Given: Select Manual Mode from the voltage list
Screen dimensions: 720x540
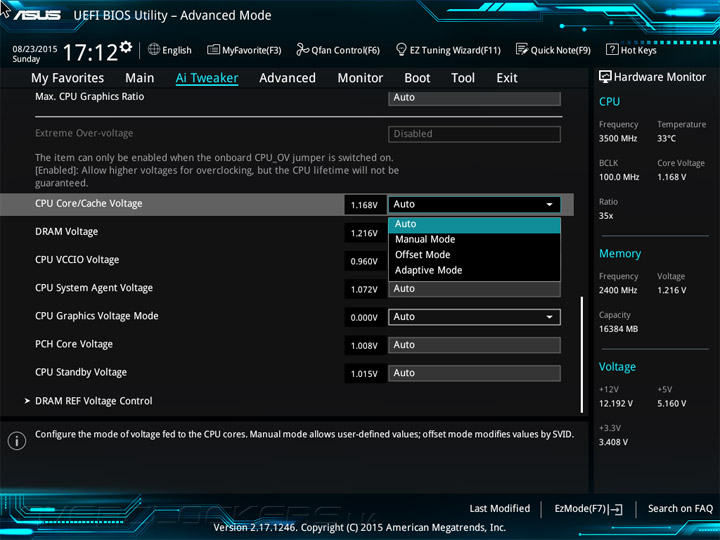Looking at the screenshot, I should pos(425,240).
